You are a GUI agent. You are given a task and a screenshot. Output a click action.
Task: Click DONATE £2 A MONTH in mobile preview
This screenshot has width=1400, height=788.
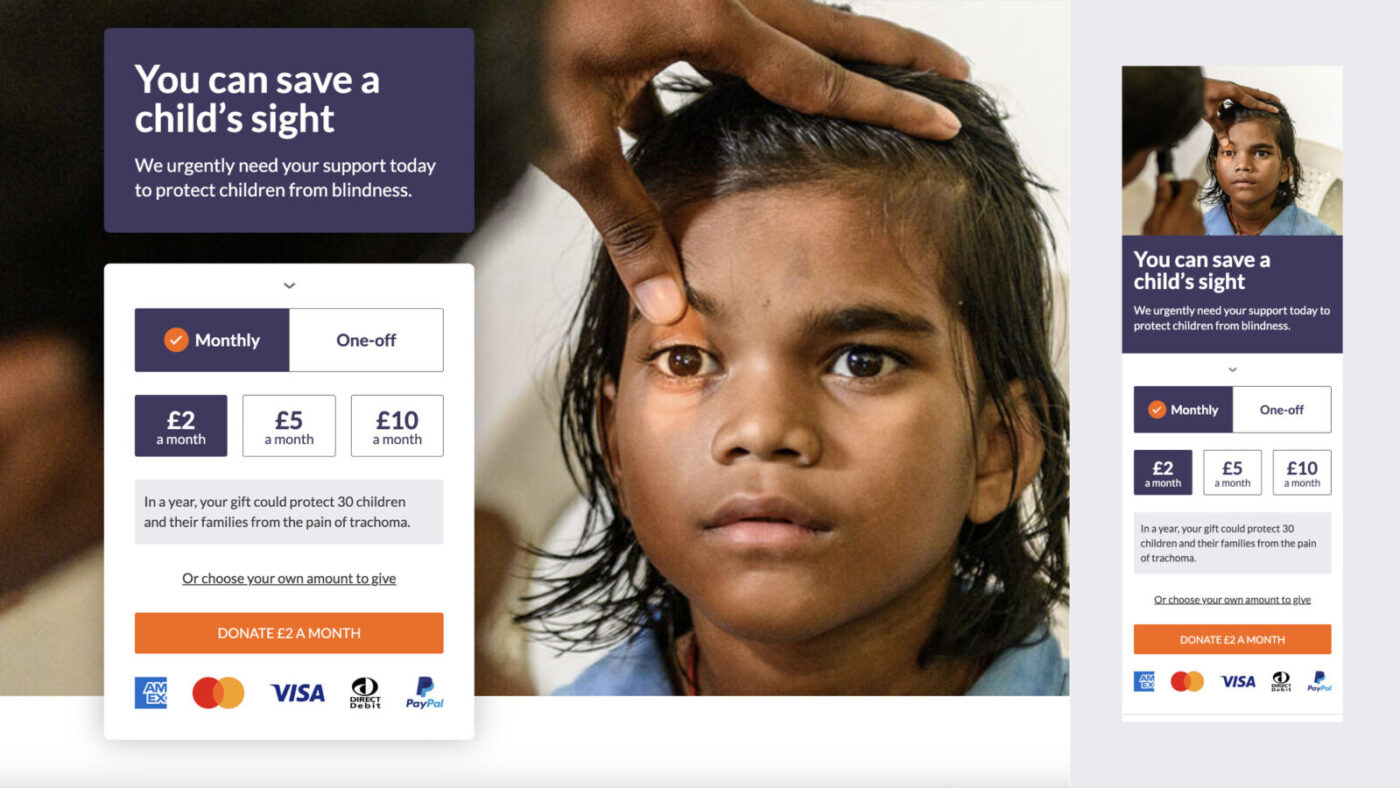[1232, 639]
